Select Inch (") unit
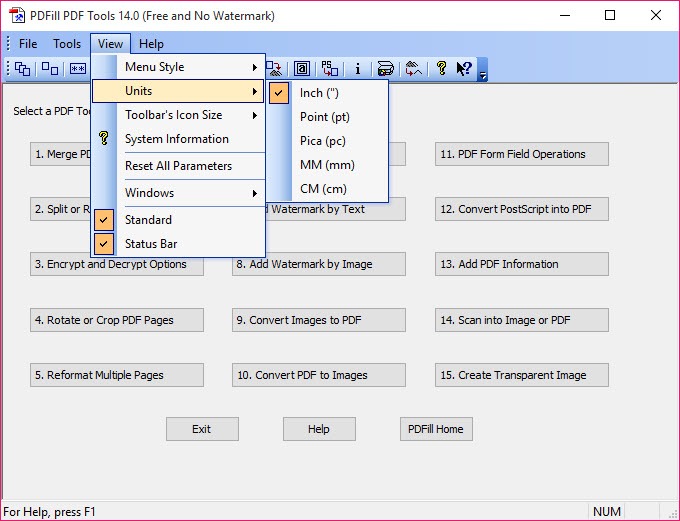The width and height of the screenshot is (680, 521). pyautogui.click(x=328, y=92)
